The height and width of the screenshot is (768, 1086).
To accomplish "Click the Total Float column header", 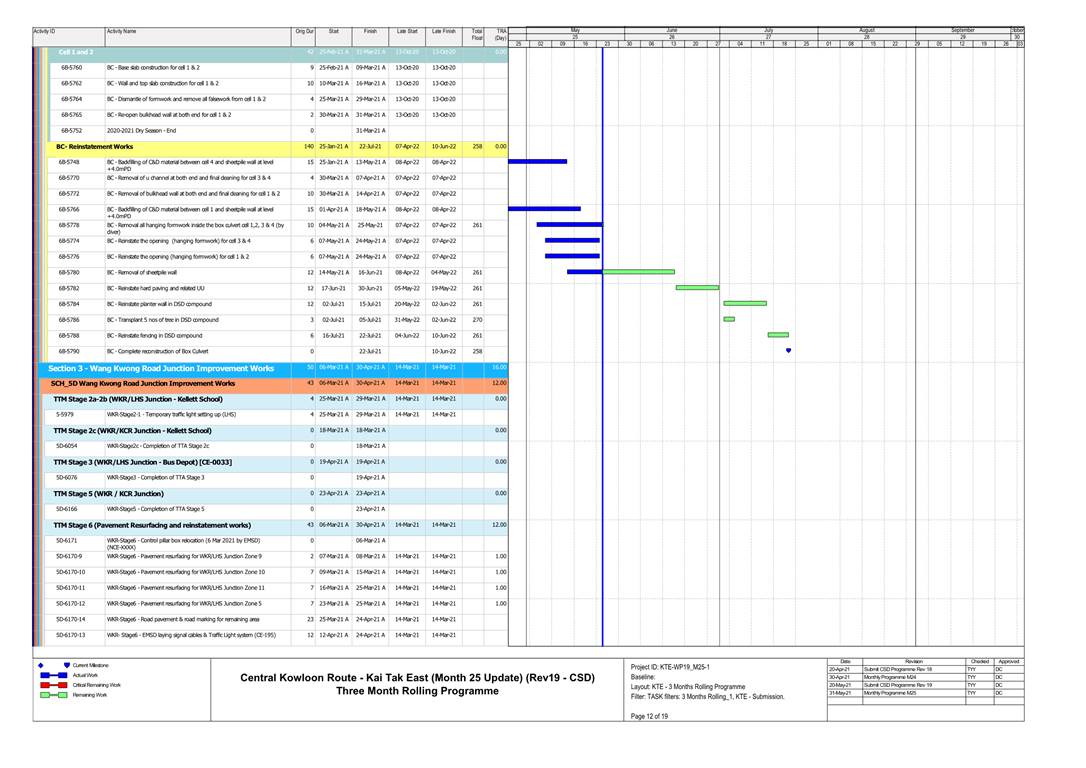I will (x=477, y=35).
